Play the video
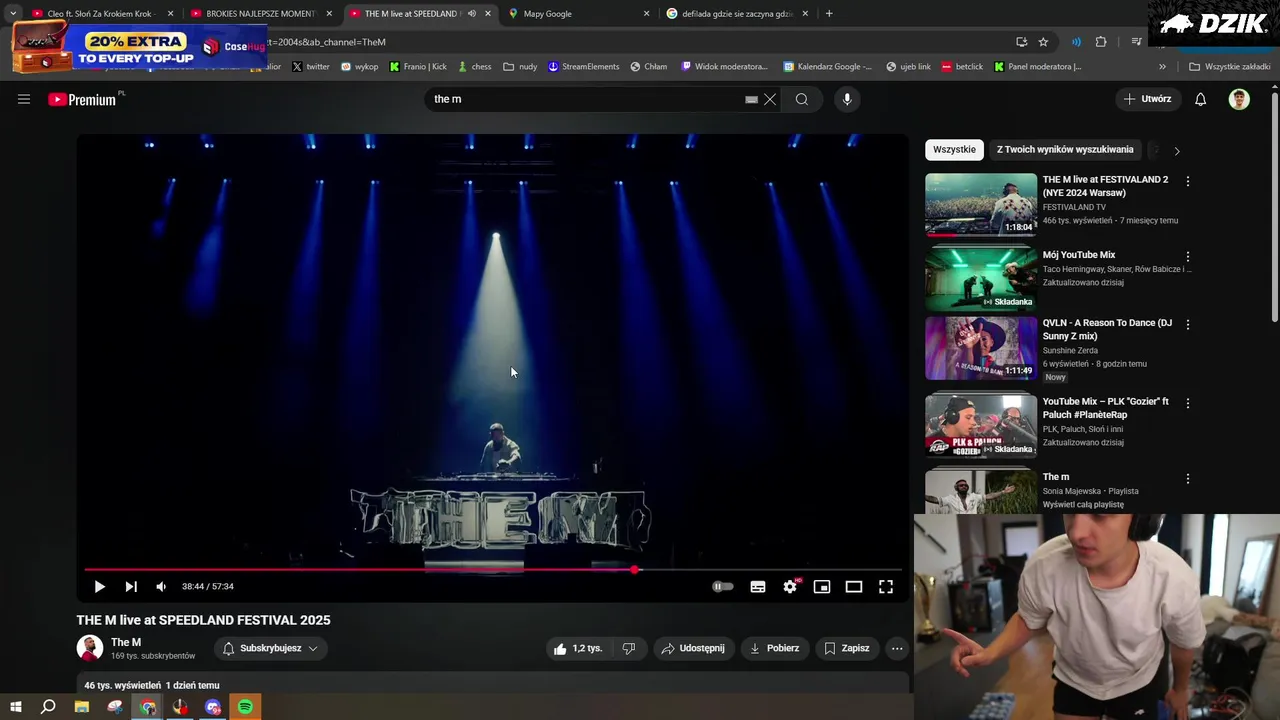 (99, 587)
